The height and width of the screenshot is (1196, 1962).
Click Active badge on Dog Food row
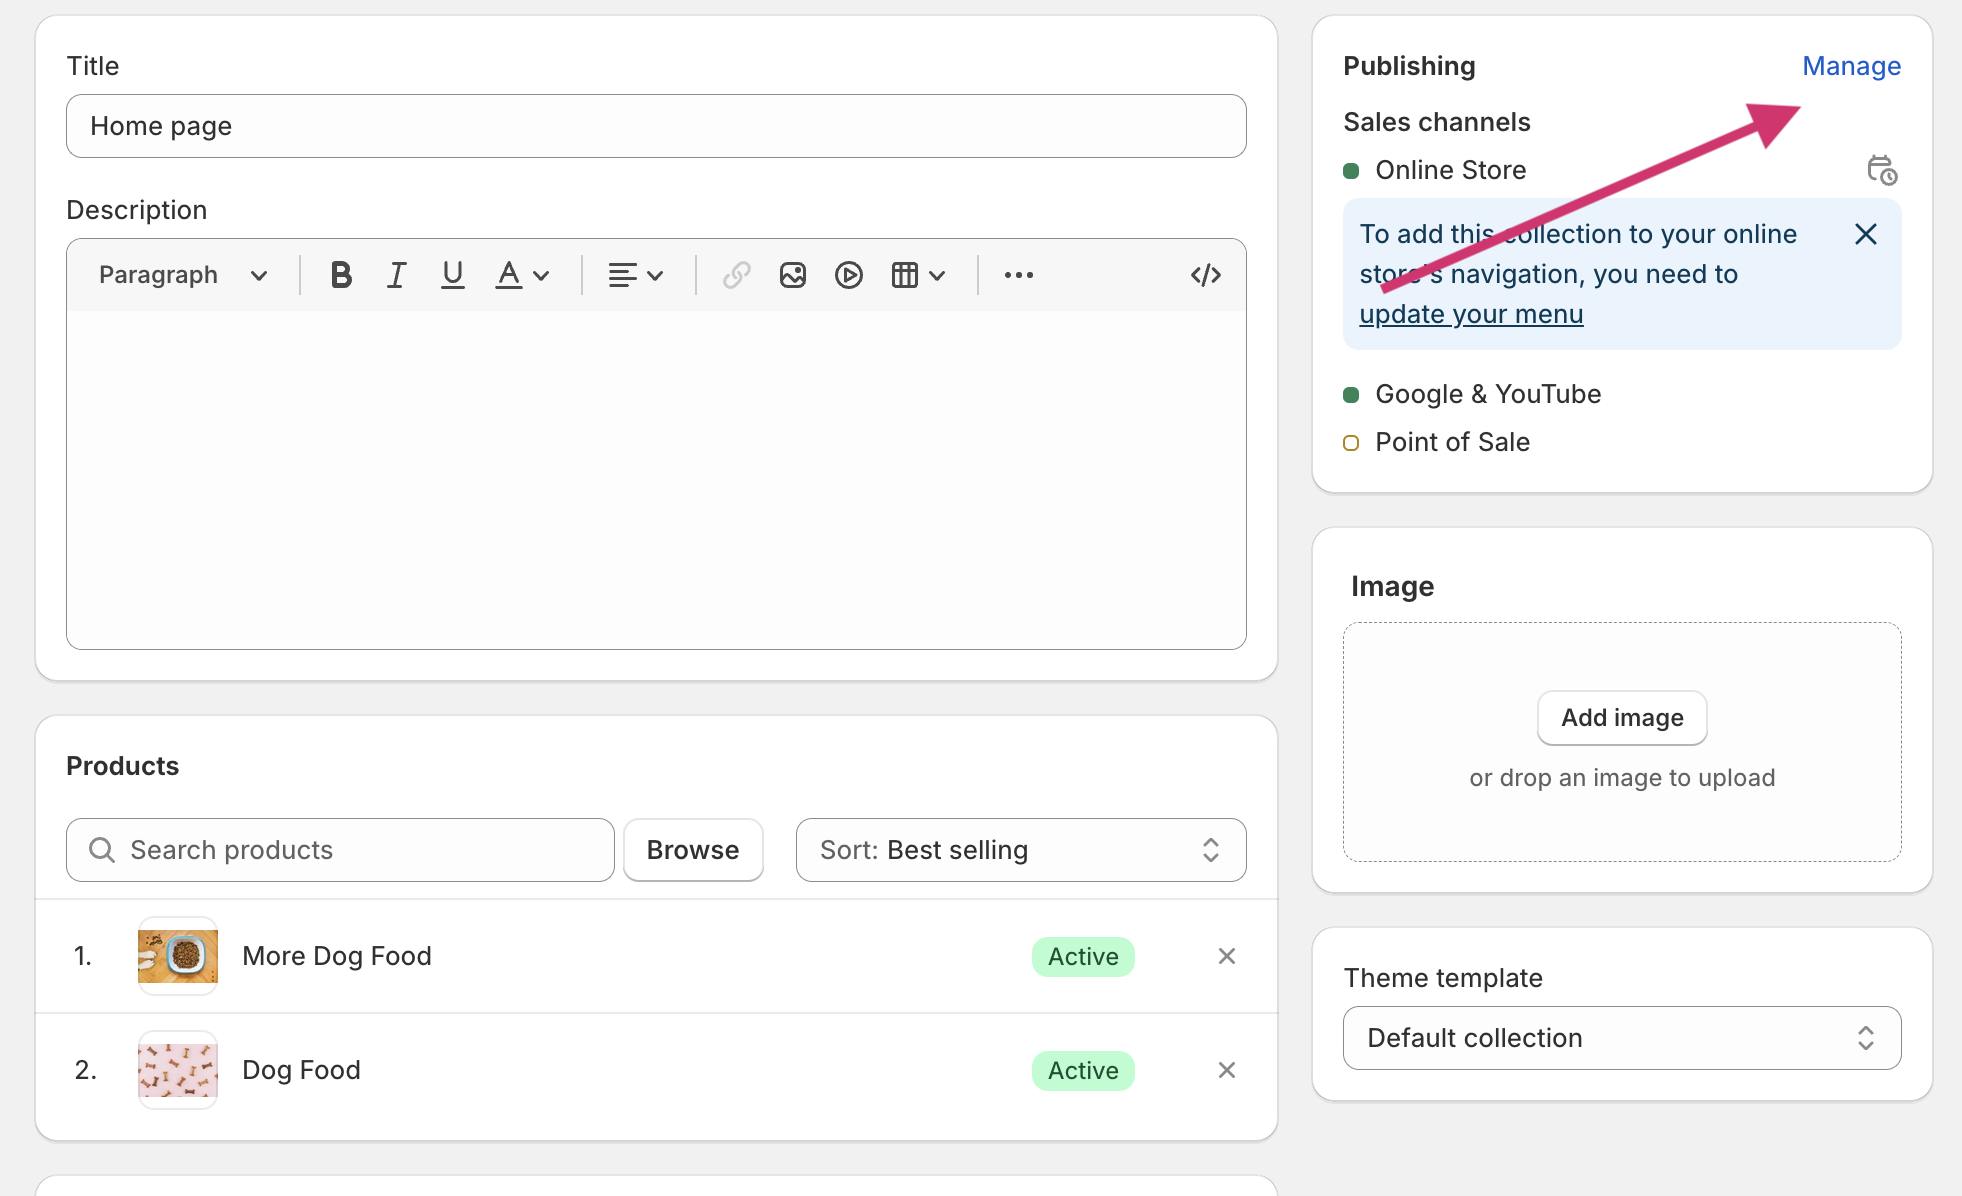tap(1083, 1071)
